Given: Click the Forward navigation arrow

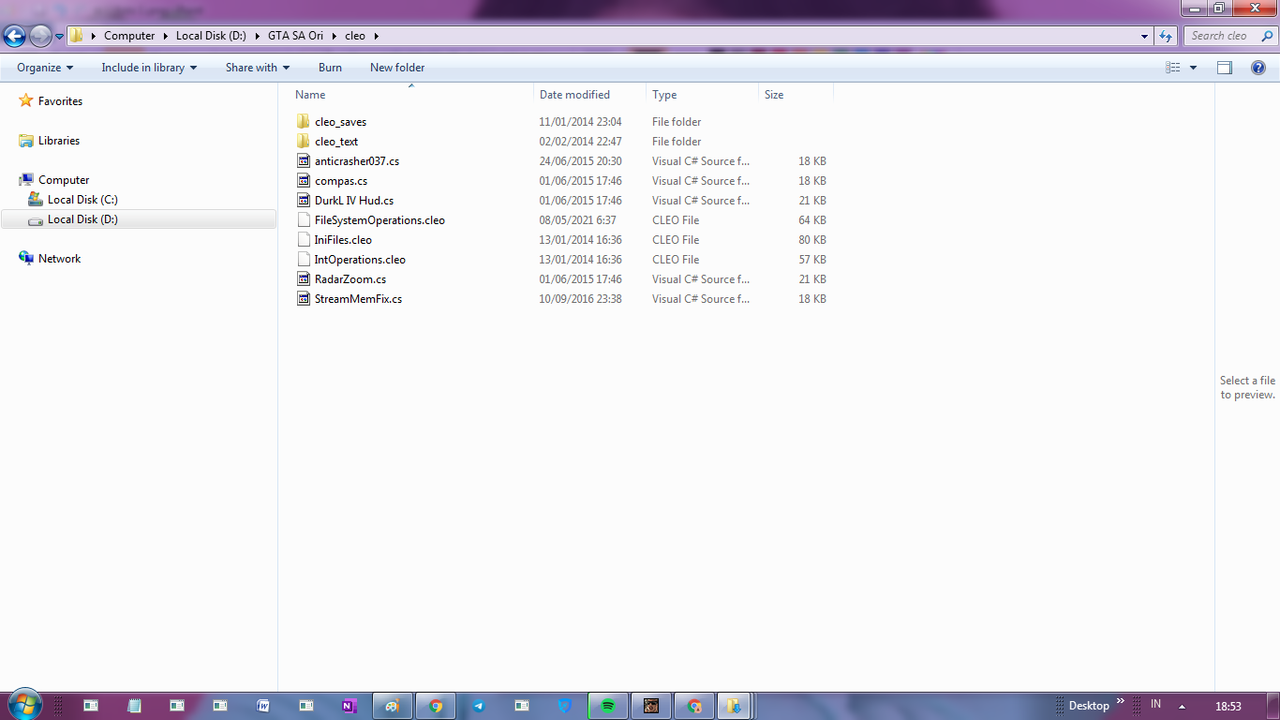Looking at the screenshot, I should (40, 36).
